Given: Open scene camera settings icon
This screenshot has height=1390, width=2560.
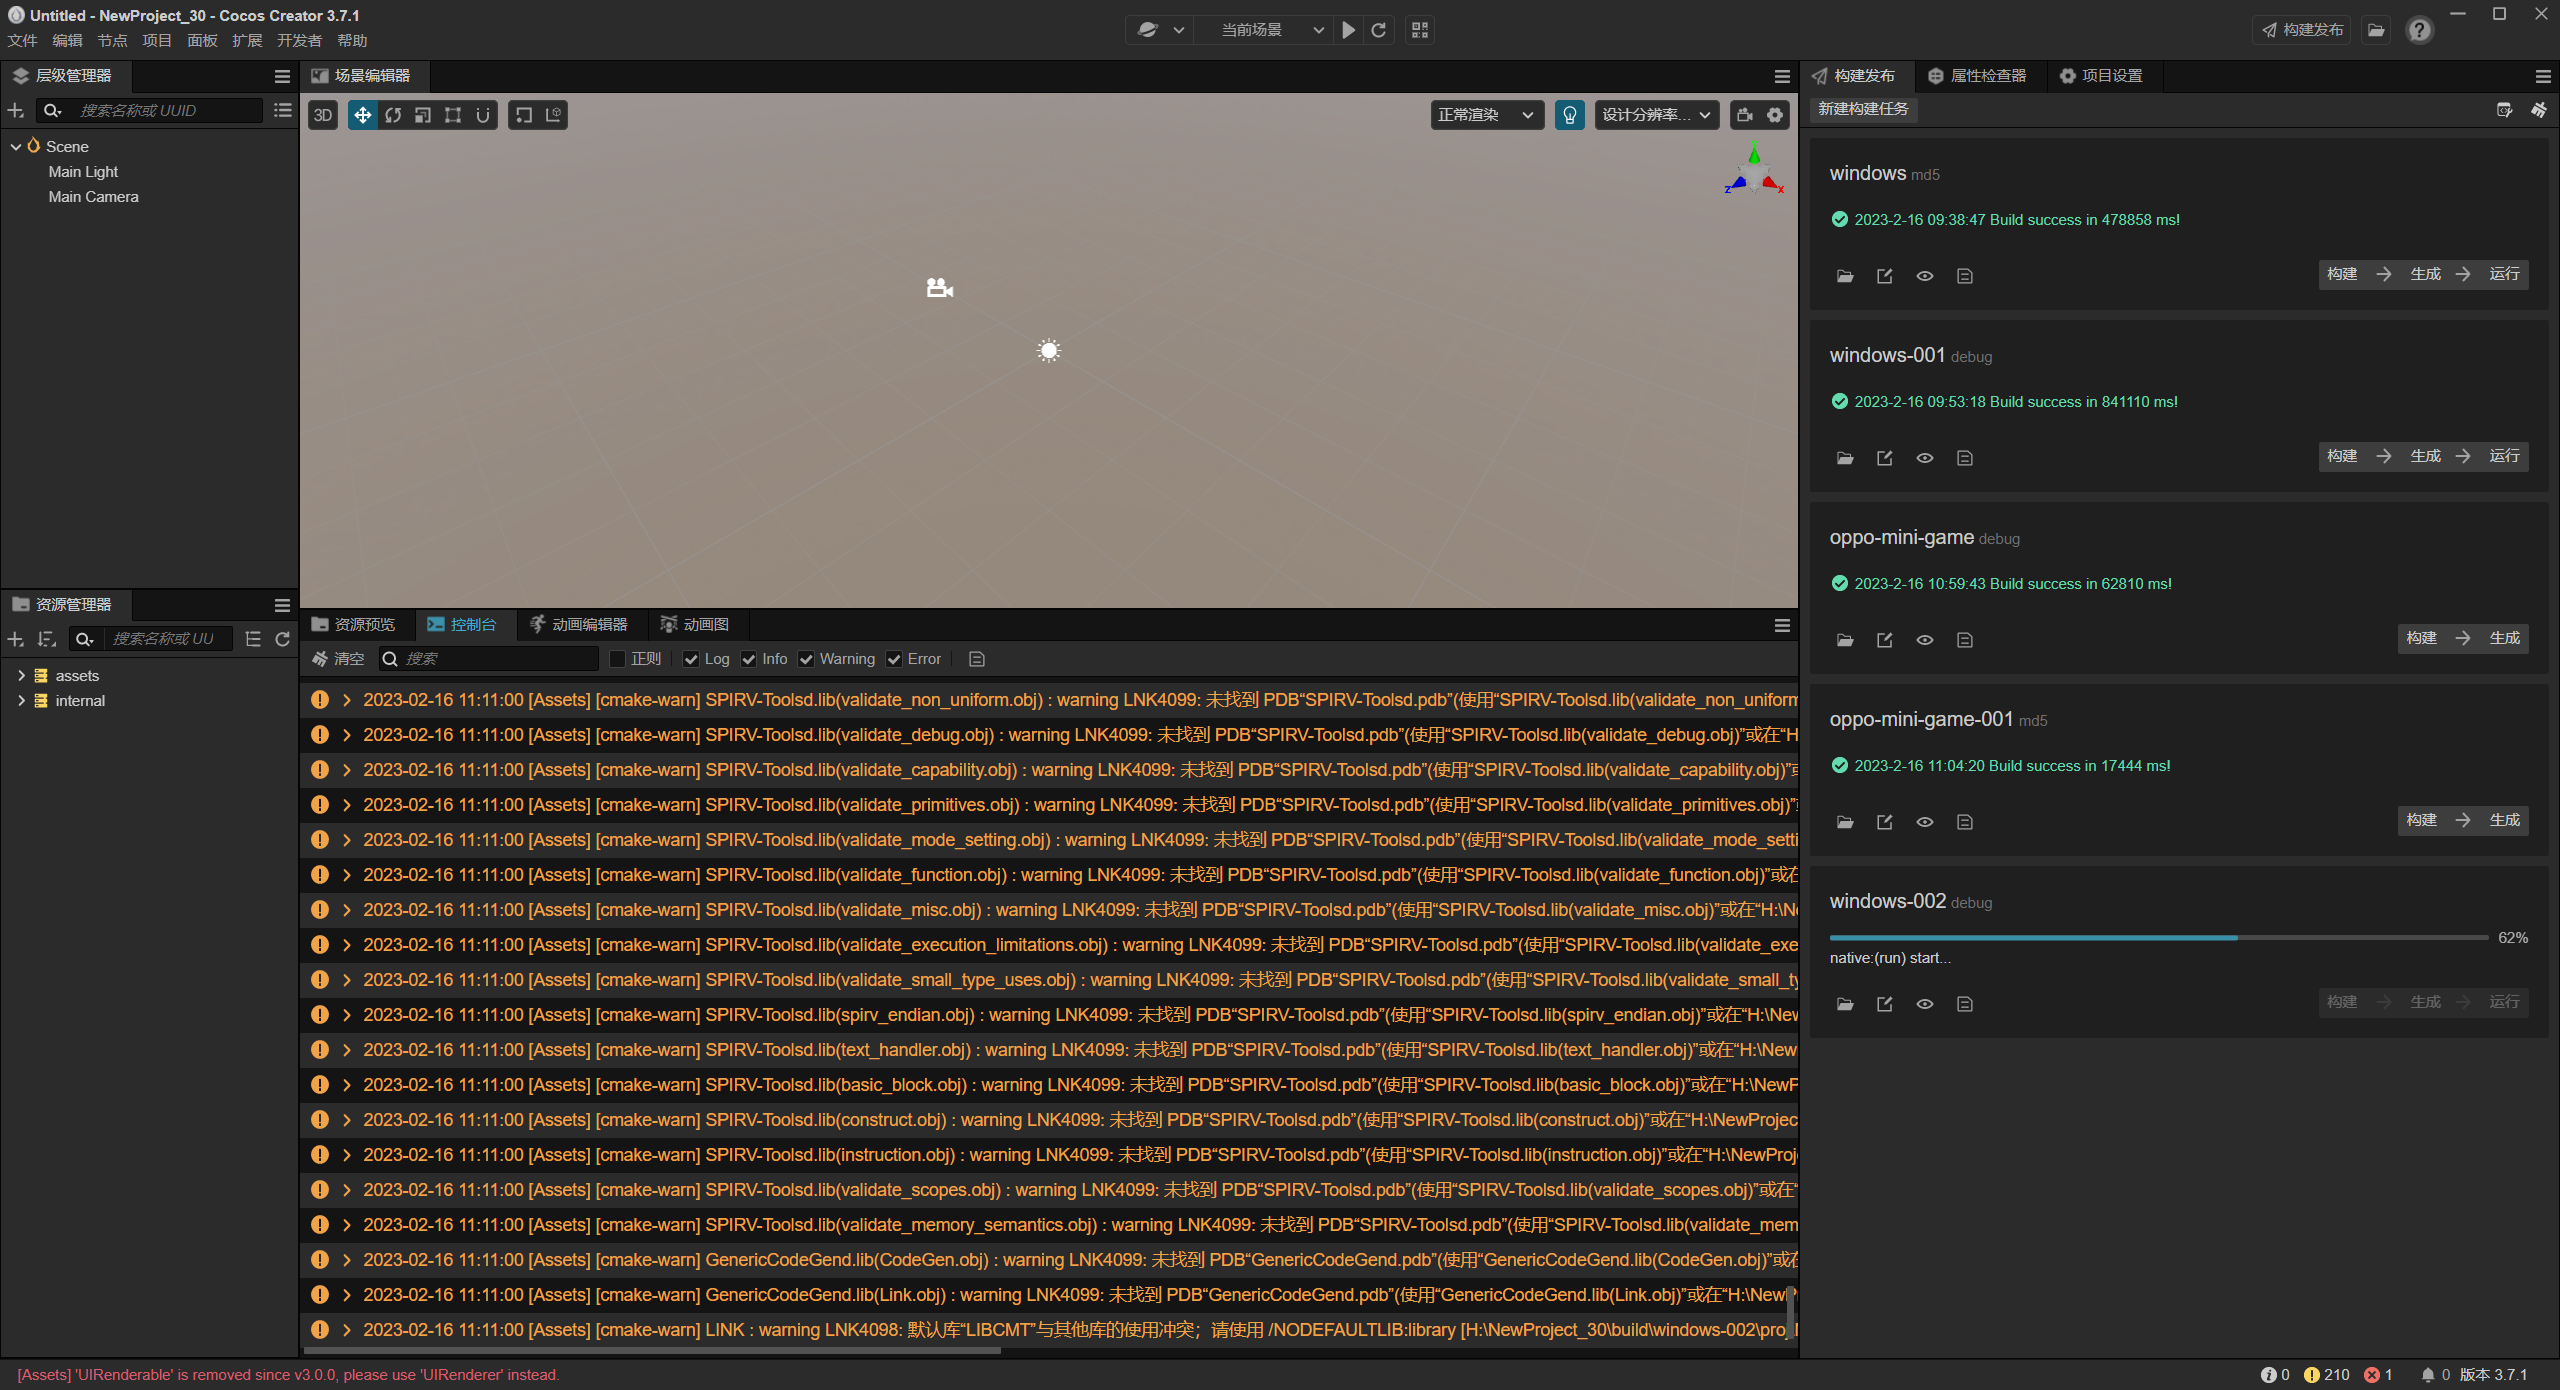Looking at the screenshot, I should coord(1745,115).
